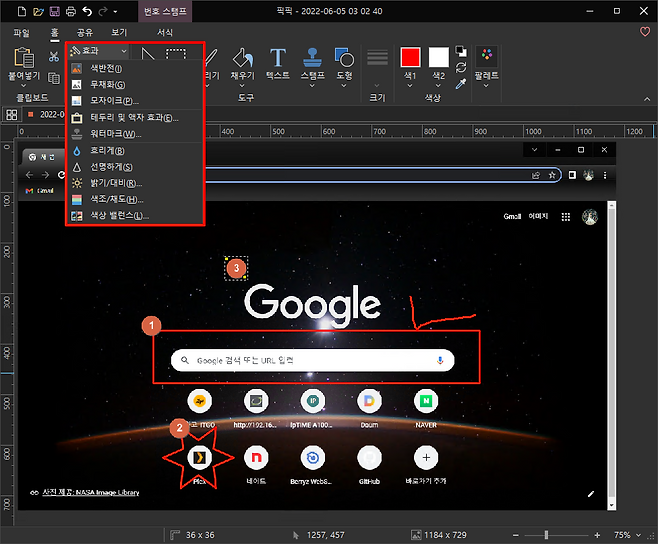Switch to the 보기 ribbon tab

(119, 32)
